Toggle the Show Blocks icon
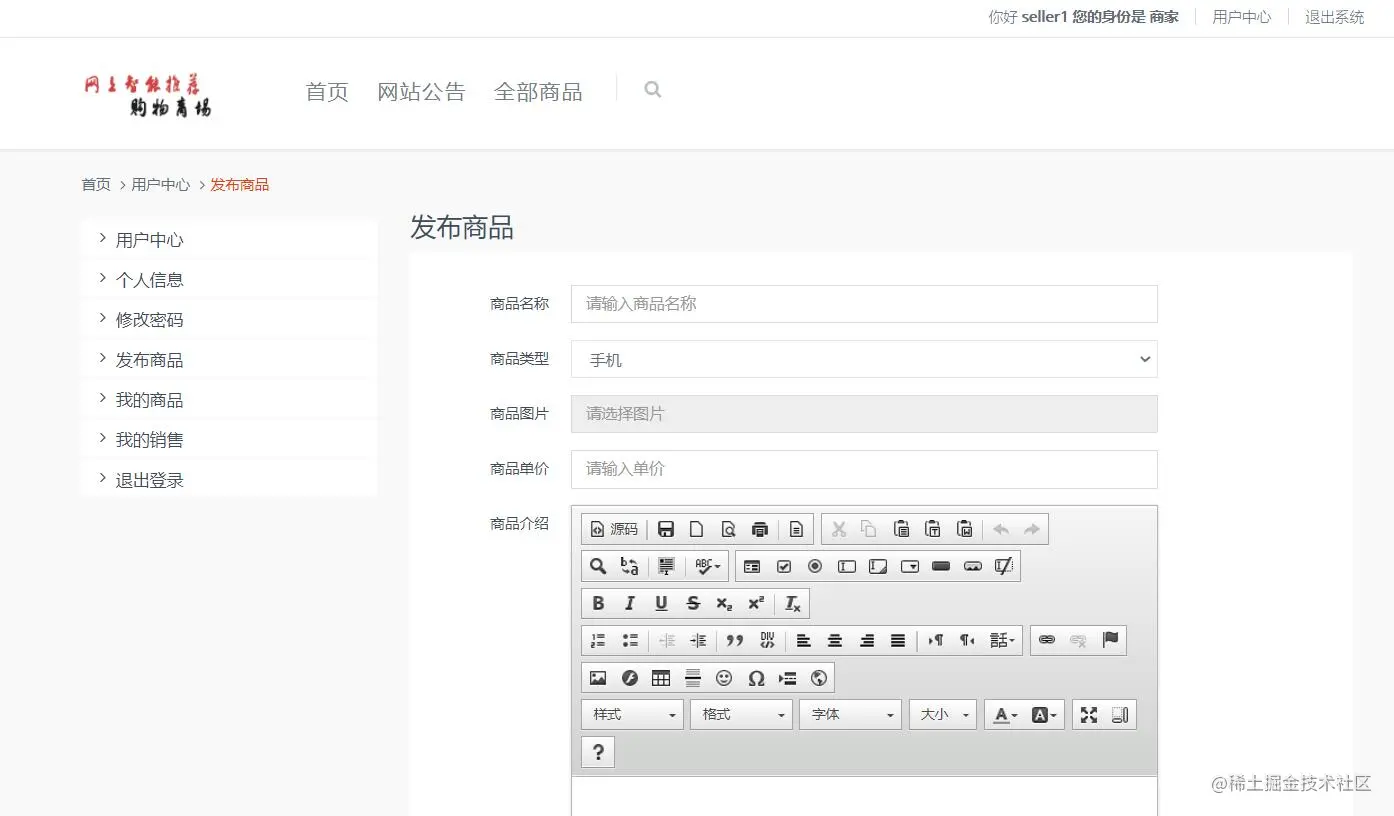 (x=1121, y=714)
